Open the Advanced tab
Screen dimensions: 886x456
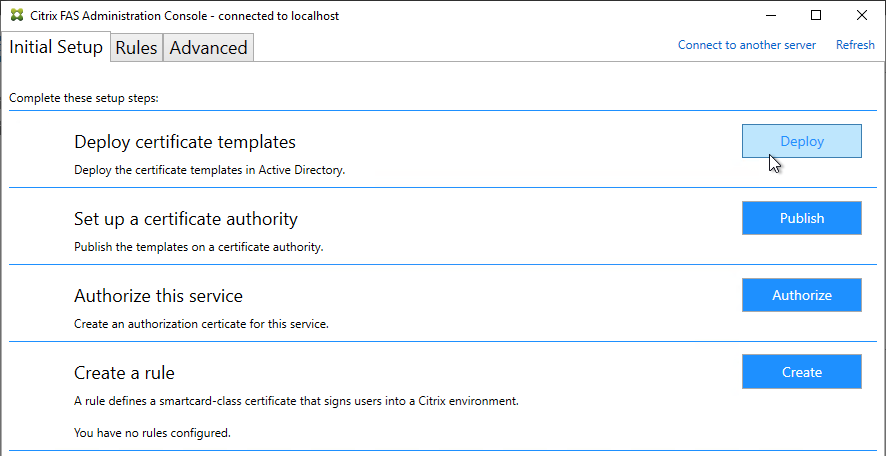[208, 48]
